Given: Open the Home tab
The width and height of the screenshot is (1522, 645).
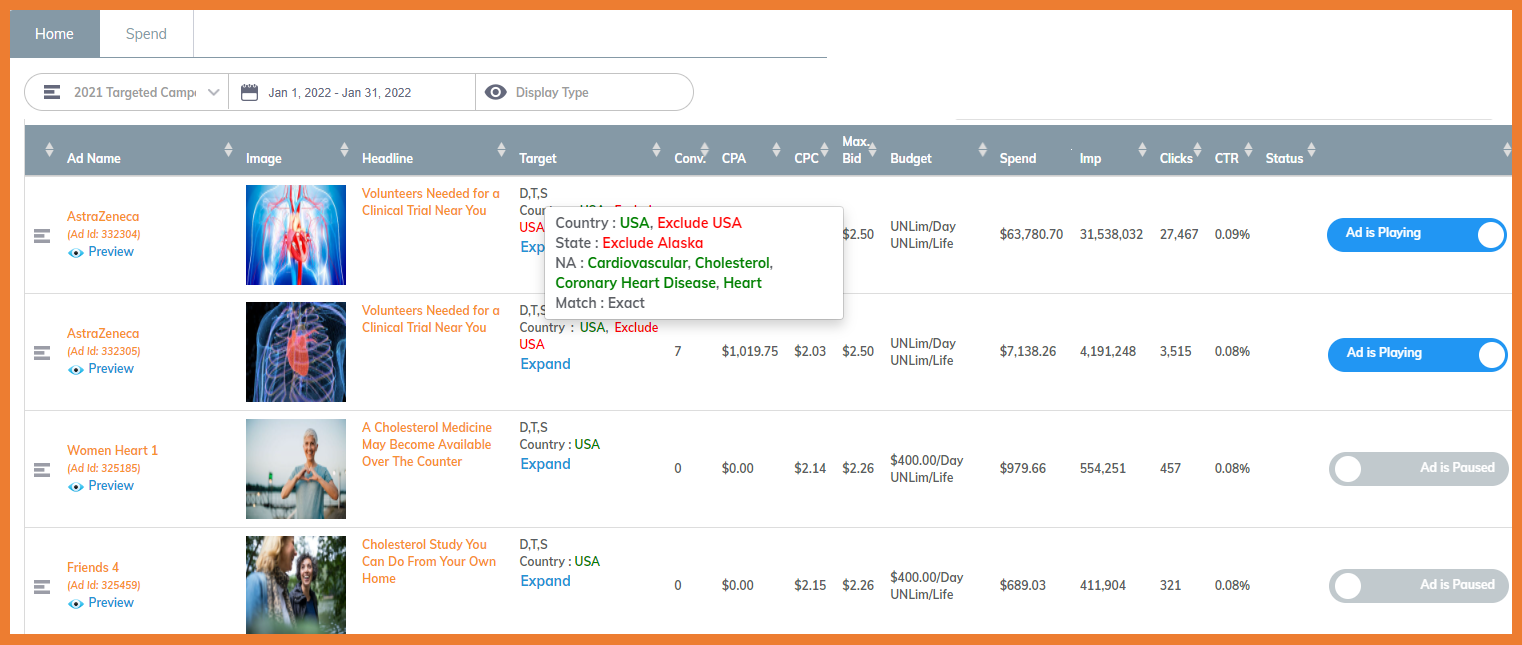Looking at the screenshot, I should click(55, 34).
